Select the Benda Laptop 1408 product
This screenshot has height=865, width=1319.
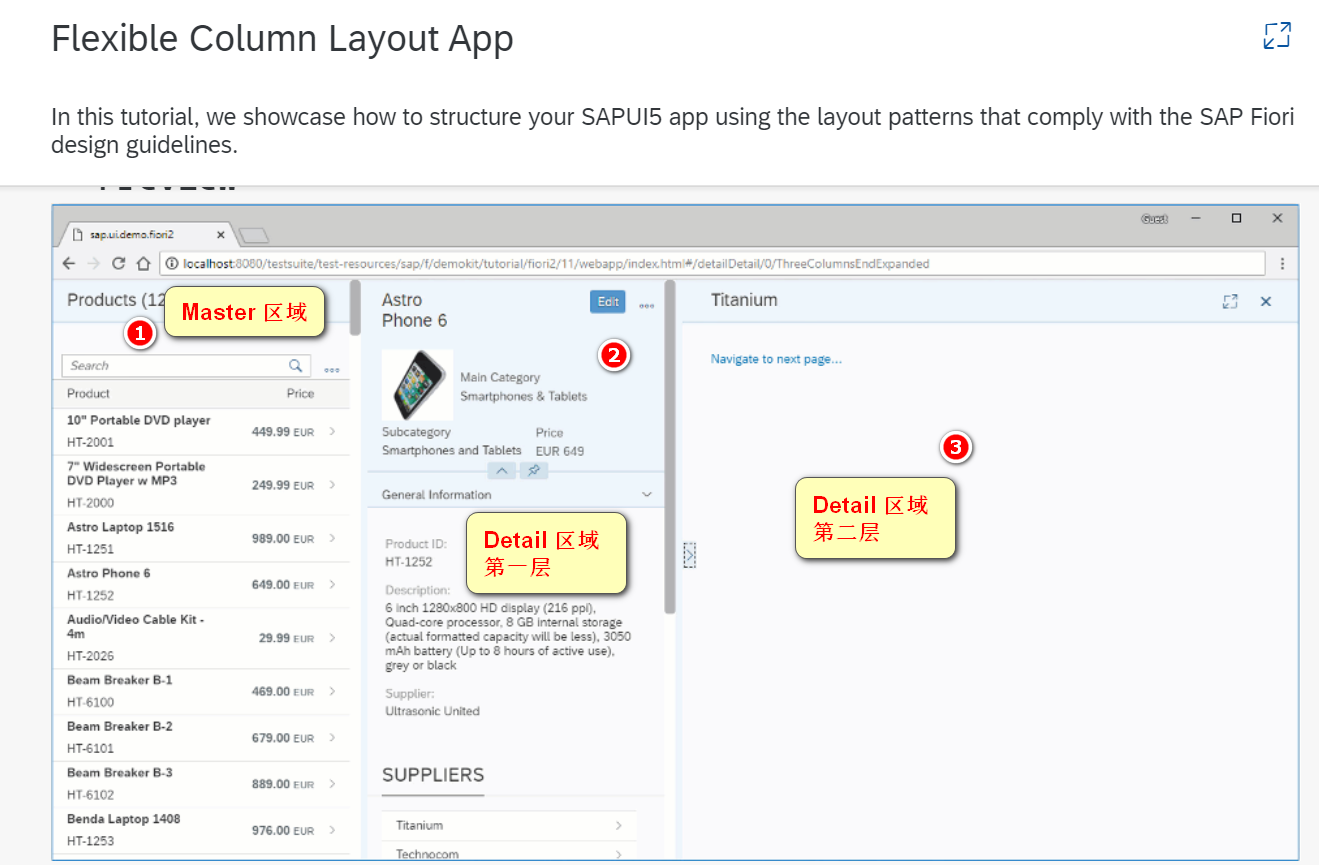click(x=200, y=830)
